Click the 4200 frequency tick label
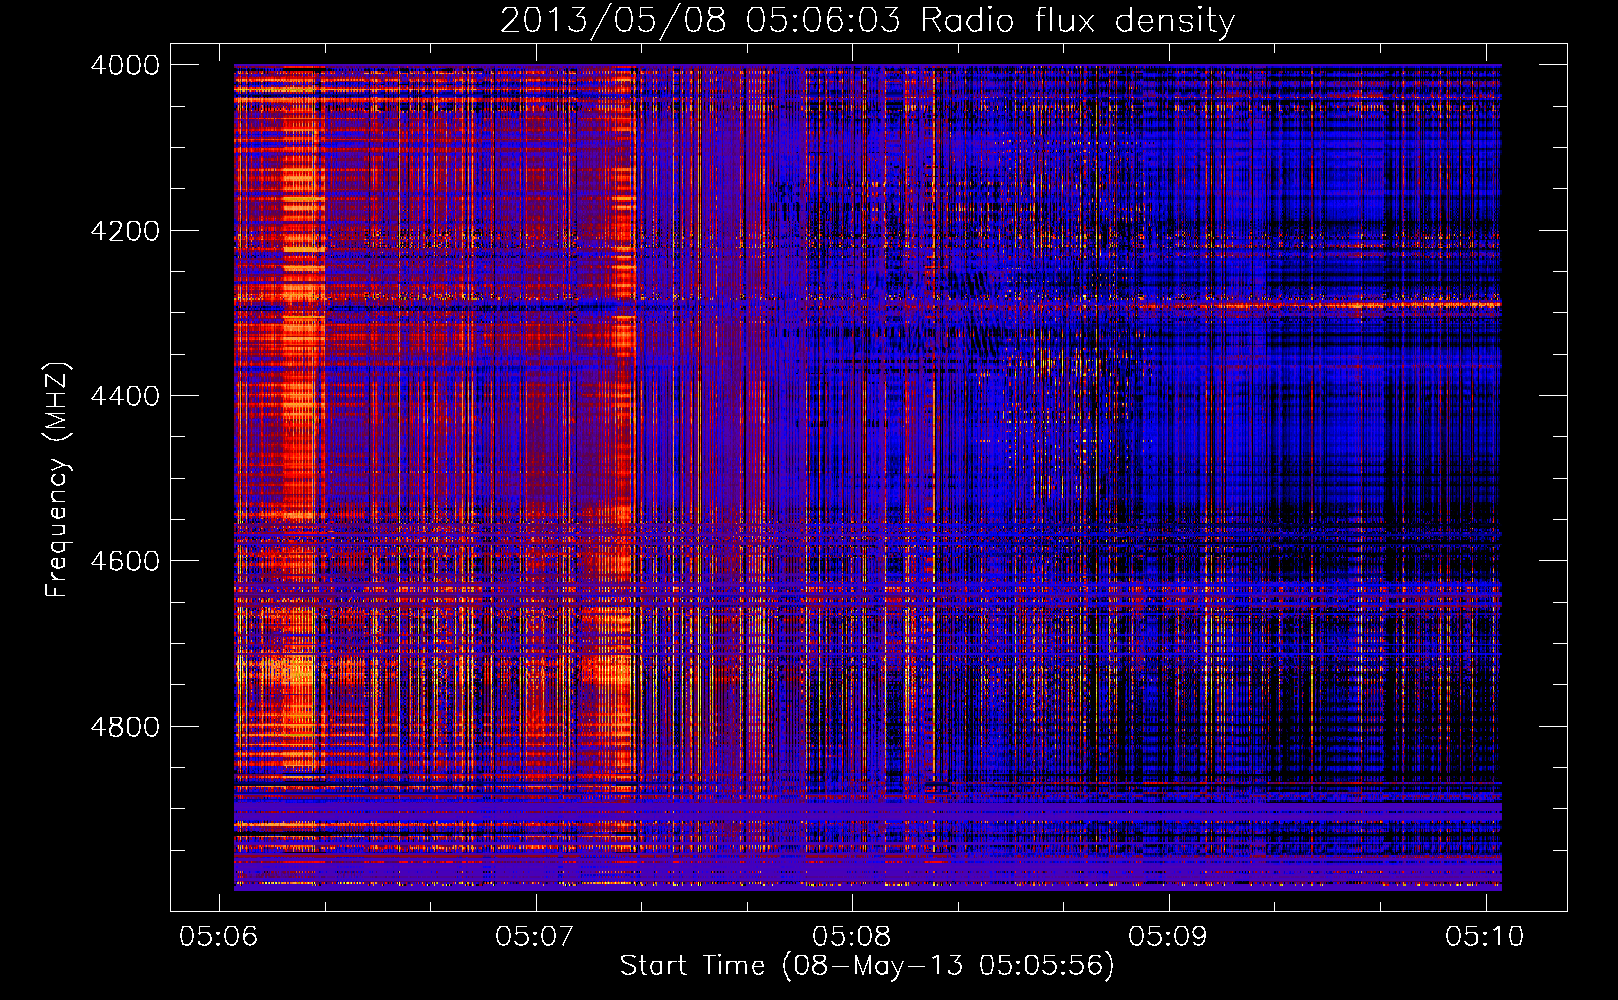This screenshot has width=1618, height=1000. (x=125, y=231)
